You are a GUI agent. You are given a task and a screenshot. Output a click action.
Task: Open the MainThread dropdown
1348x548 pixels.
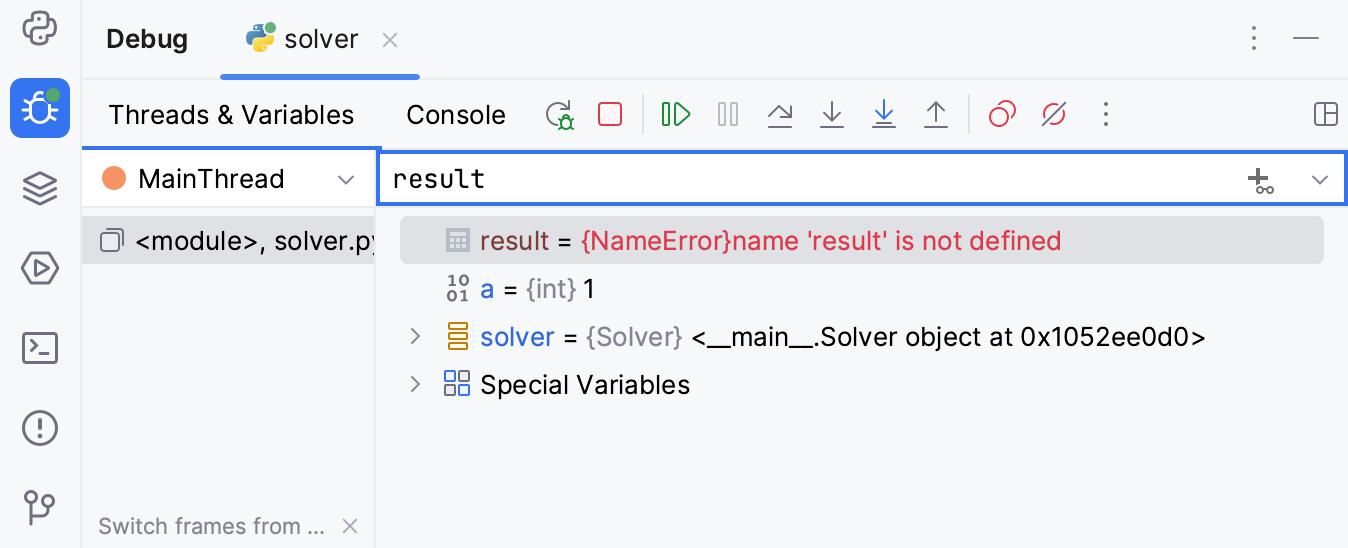point(346,180)
